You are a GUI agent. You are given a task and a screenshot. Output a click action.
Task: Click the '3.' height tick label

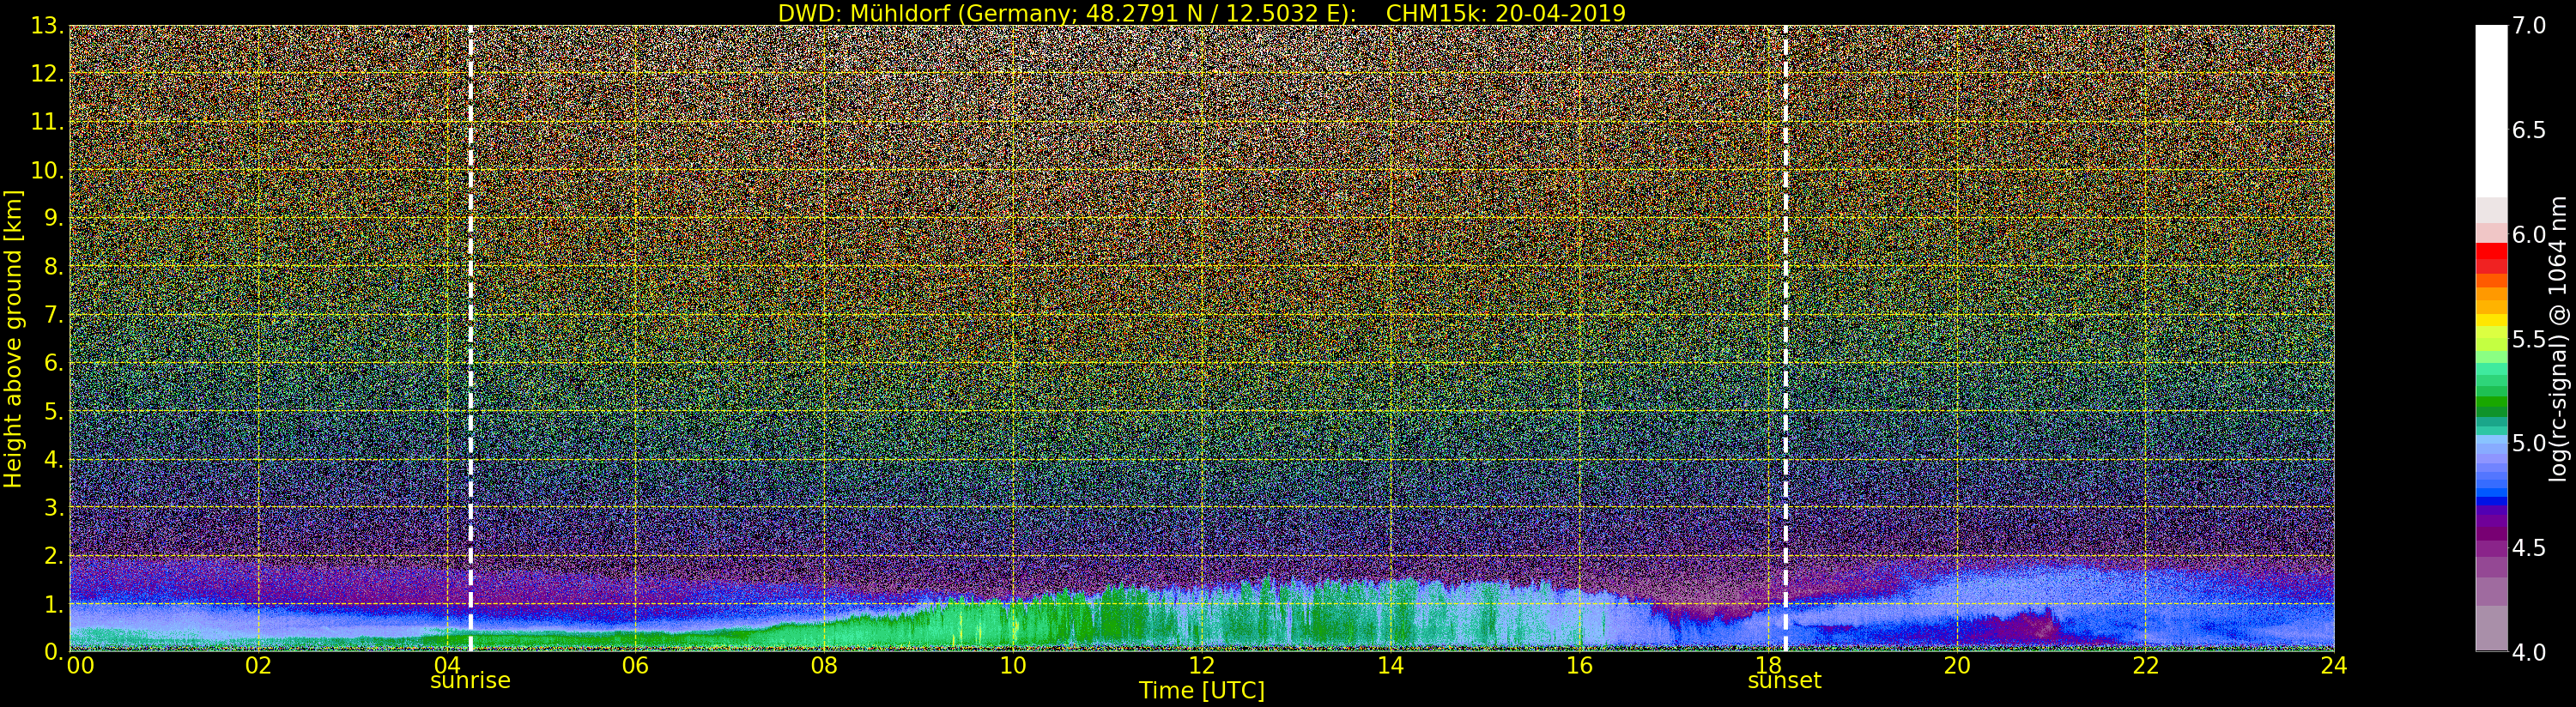[54, 507]
